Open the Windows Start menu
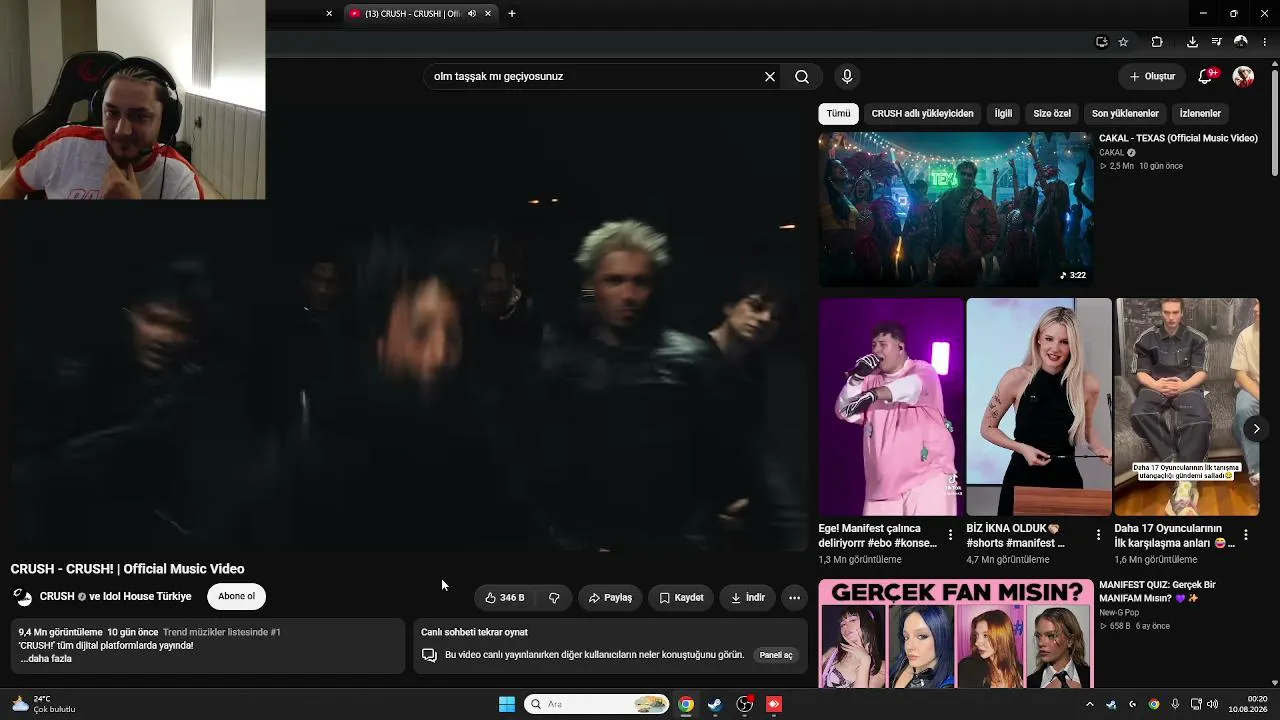The height and width of the screenshot is (720, 1280). [x=507, y=704]
